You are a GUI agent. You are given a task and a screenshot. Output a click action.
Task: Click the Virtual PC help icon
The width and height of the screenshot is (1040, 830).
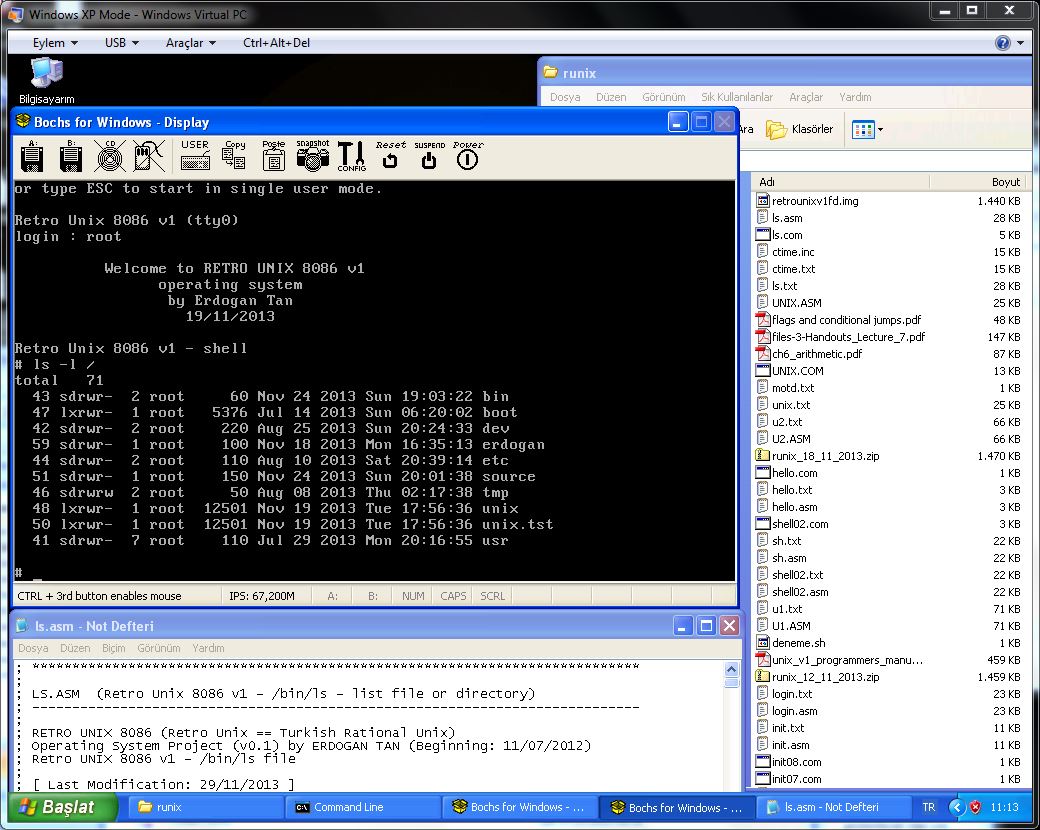1003,43
